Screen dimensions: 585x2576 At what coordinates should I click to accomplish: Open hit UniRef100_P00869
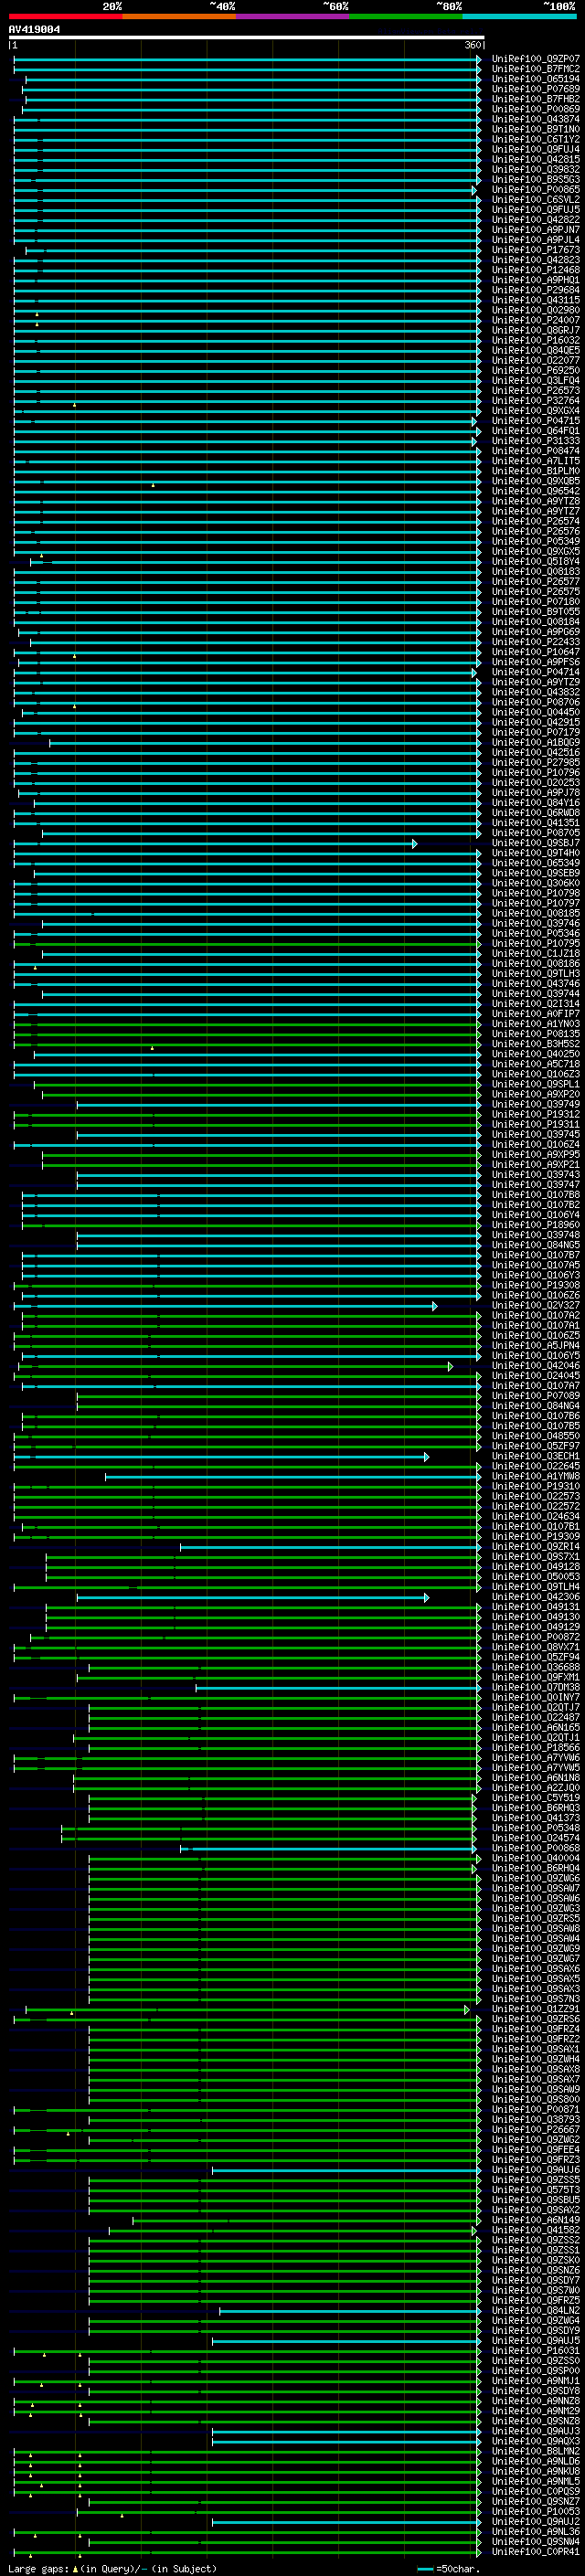point(536,109)
